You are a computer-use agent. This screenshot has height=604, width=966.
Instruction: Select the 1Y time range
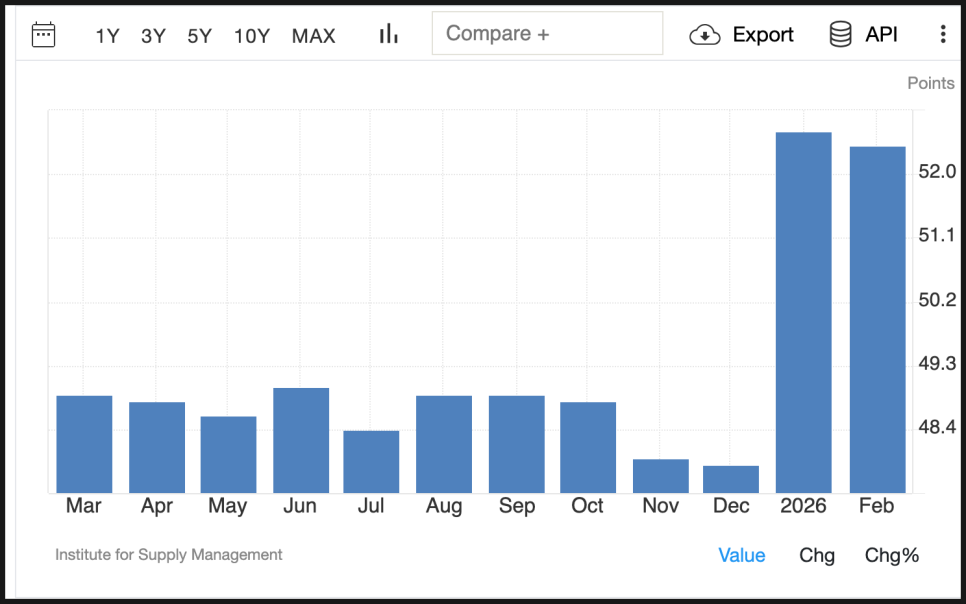[x=107, y=36]
